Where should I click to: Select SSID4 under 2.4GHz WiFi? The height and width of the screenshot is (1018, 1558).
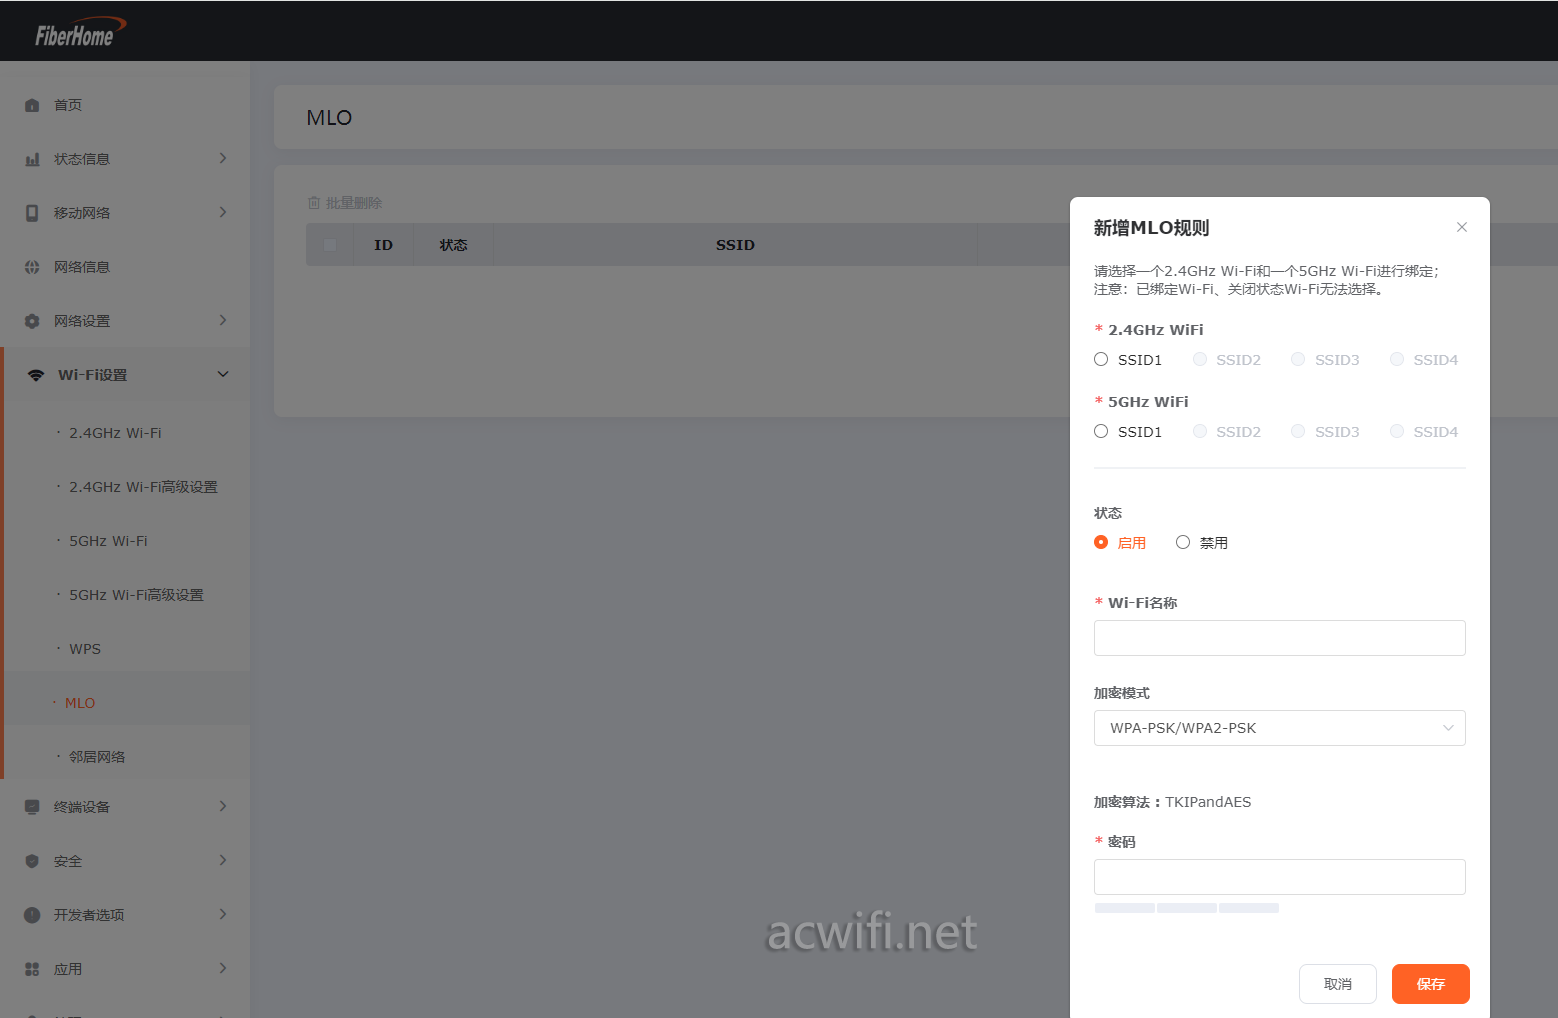tap(1397, 359)
